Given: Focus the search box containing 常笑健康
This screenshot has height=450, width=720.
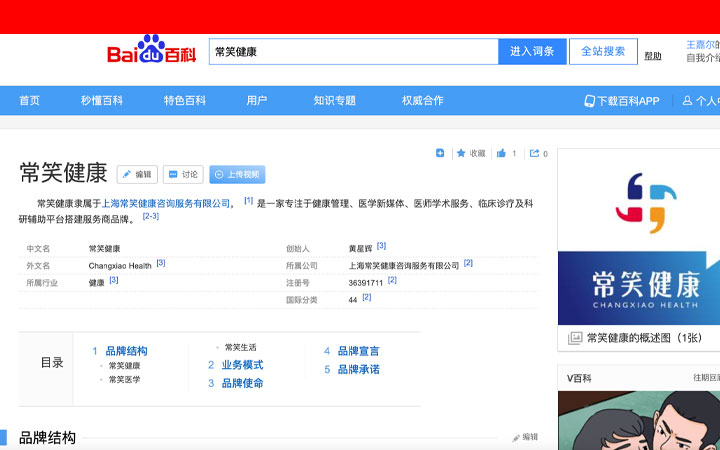Looking at the screenshot, I should coord(354,51).
